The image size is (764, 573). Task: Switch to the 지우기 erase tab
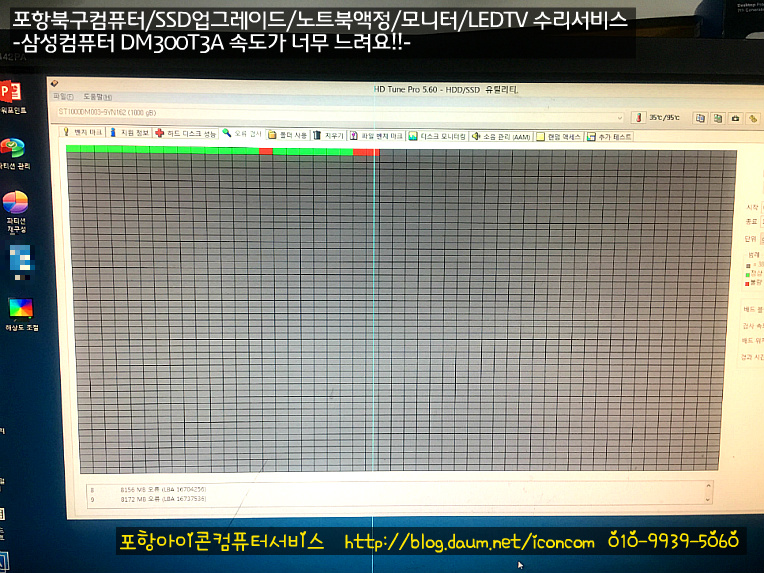click(x=328, y=135)
